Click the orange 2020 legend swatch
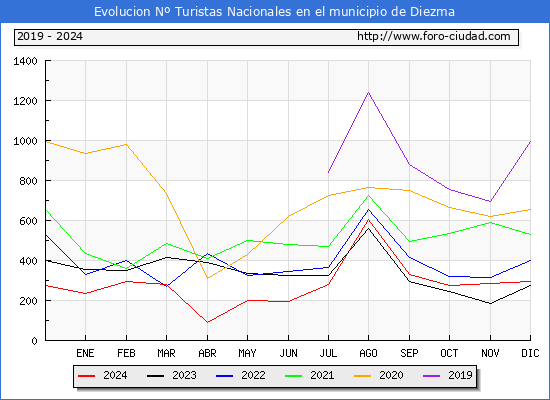550x400 pixels. pyautogui.click(x=363, y=376)
